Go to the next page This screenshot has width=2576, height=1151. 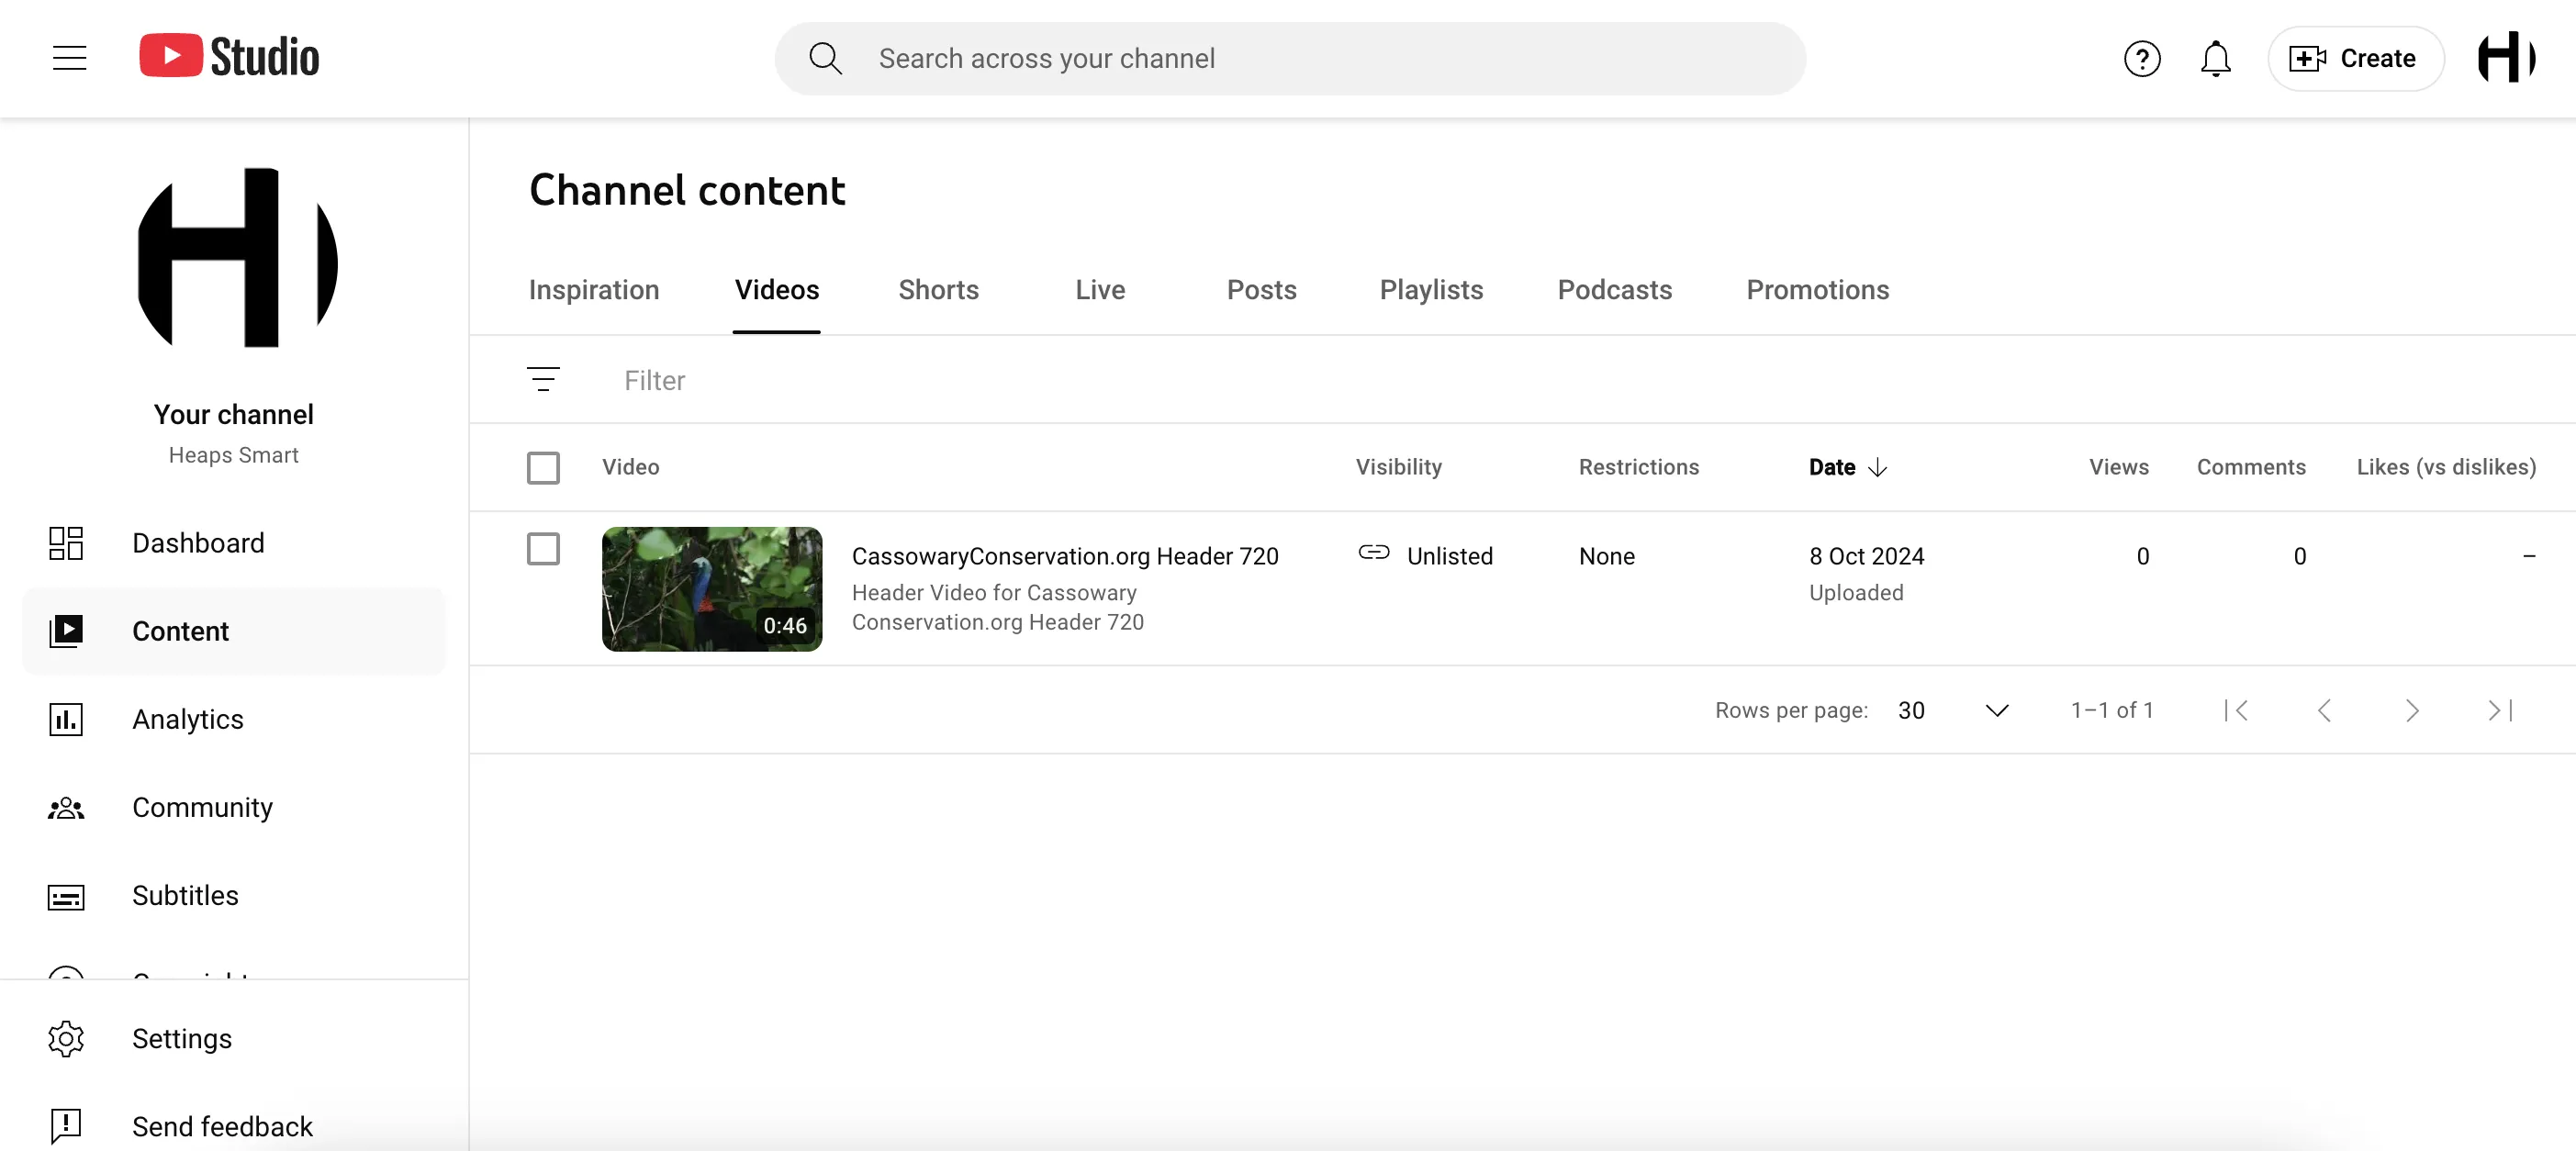pyautogui.click(x=2411, y=710)
